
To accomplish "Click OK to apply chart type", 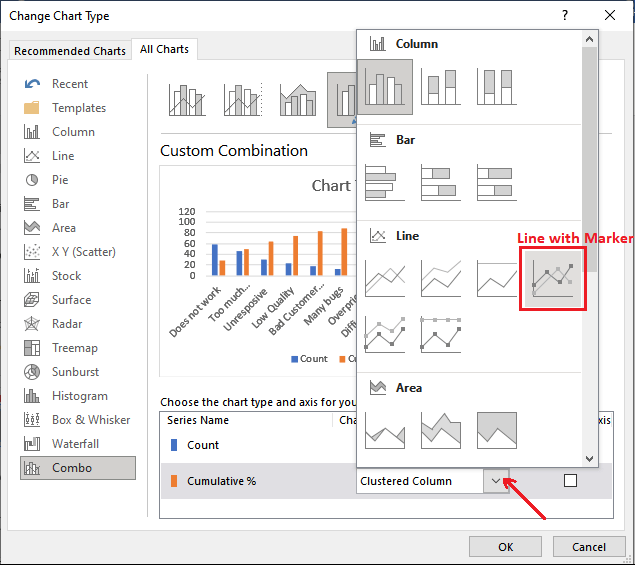I will click(505, 547).
